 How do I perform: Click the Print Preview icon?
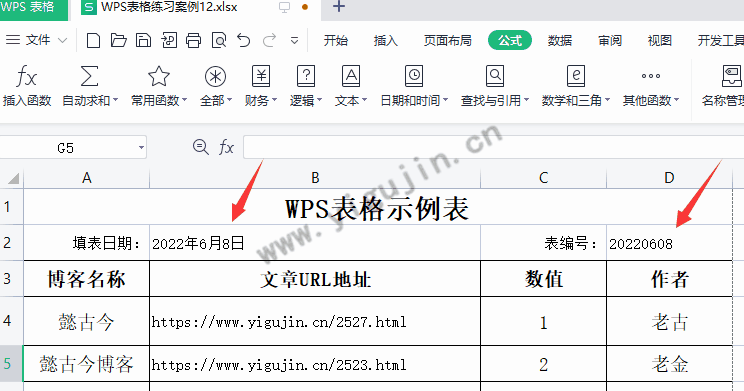coord(219,41)
